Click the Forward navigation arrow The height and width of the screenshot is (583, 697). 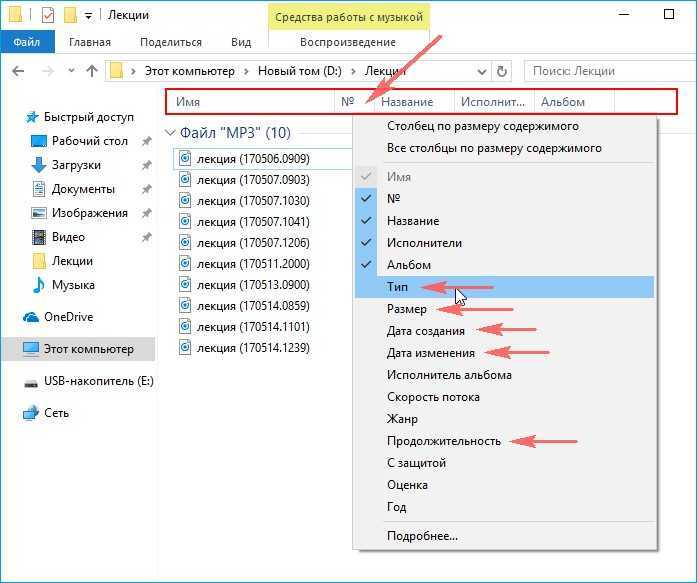coord(48,71)
